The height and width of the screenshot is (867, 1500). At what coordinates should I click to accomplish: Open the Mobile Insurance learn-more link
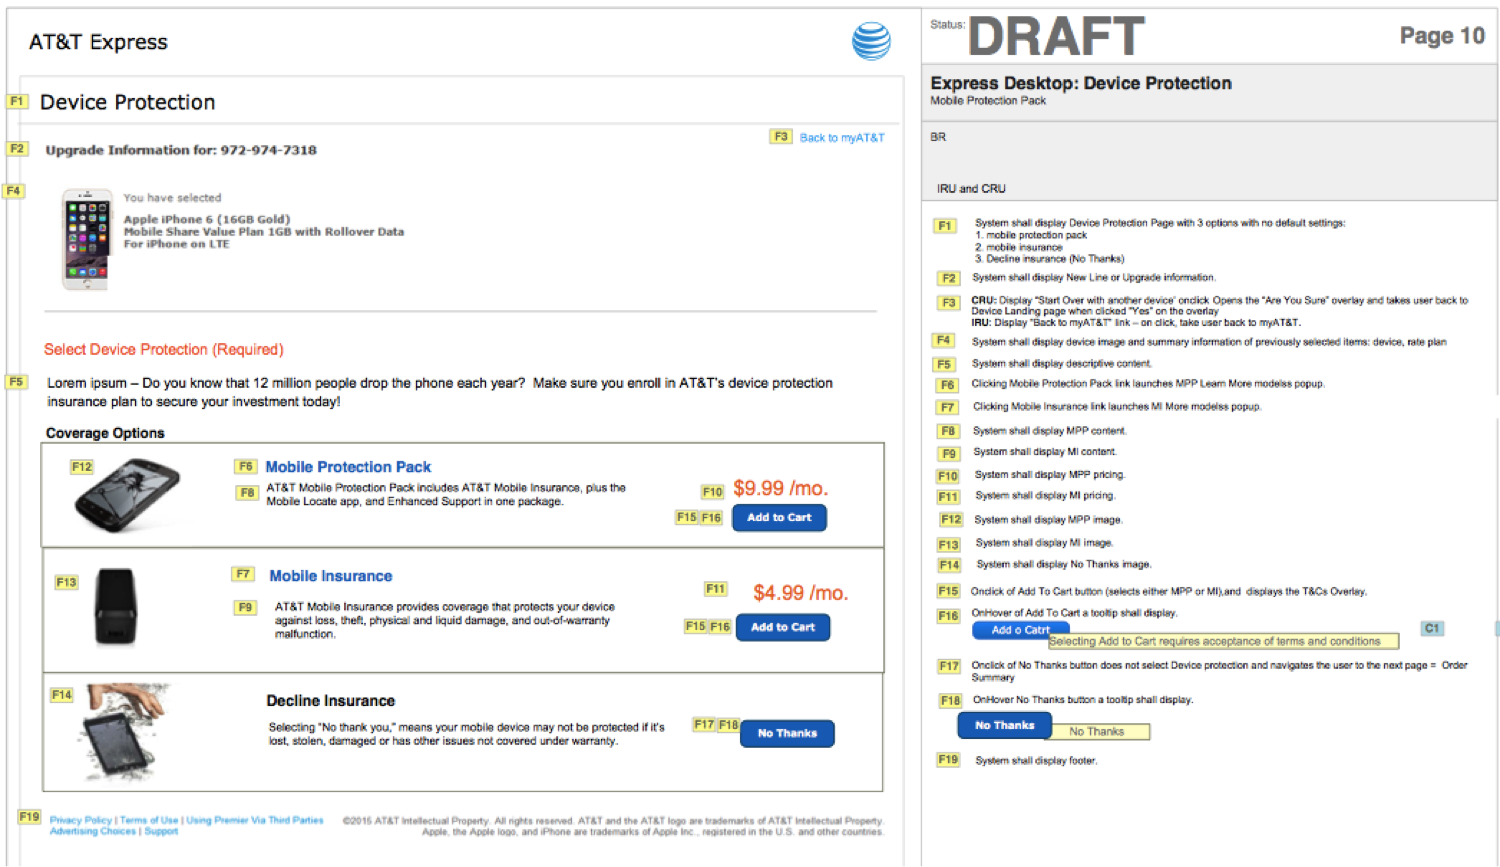(331, 576)
